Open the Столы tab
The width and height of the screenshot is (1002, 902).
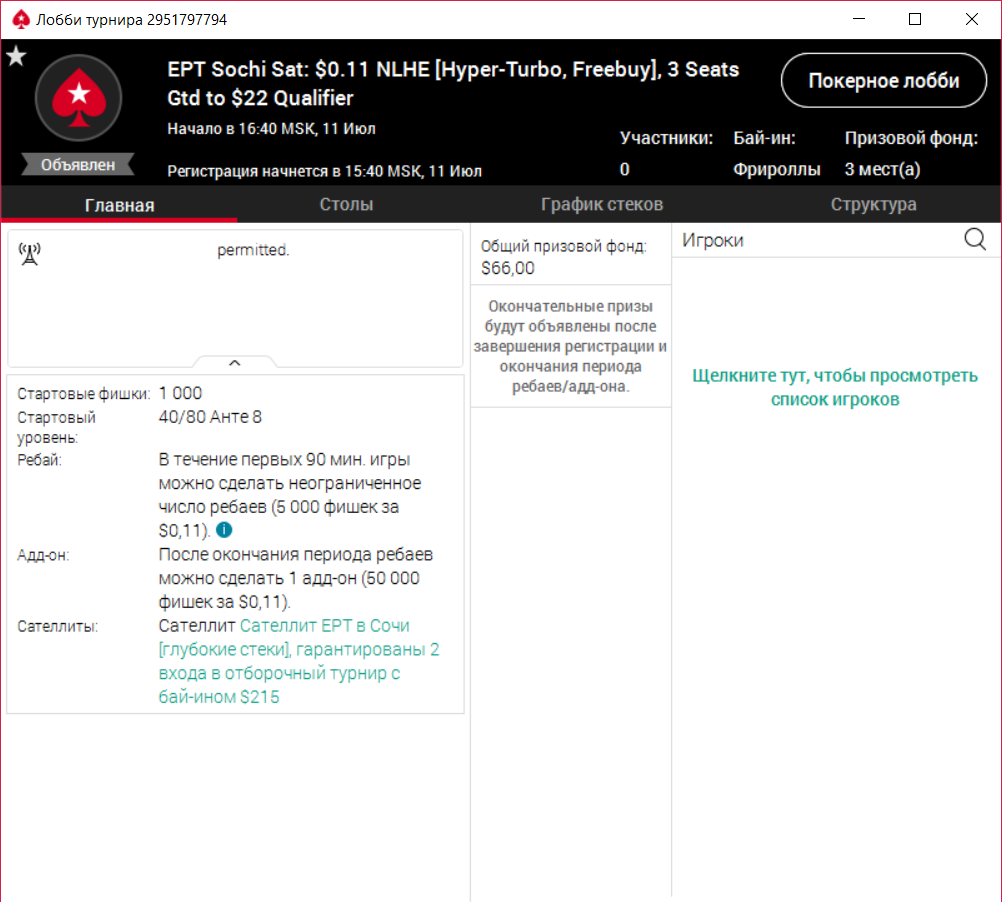(x=346, y=204)
